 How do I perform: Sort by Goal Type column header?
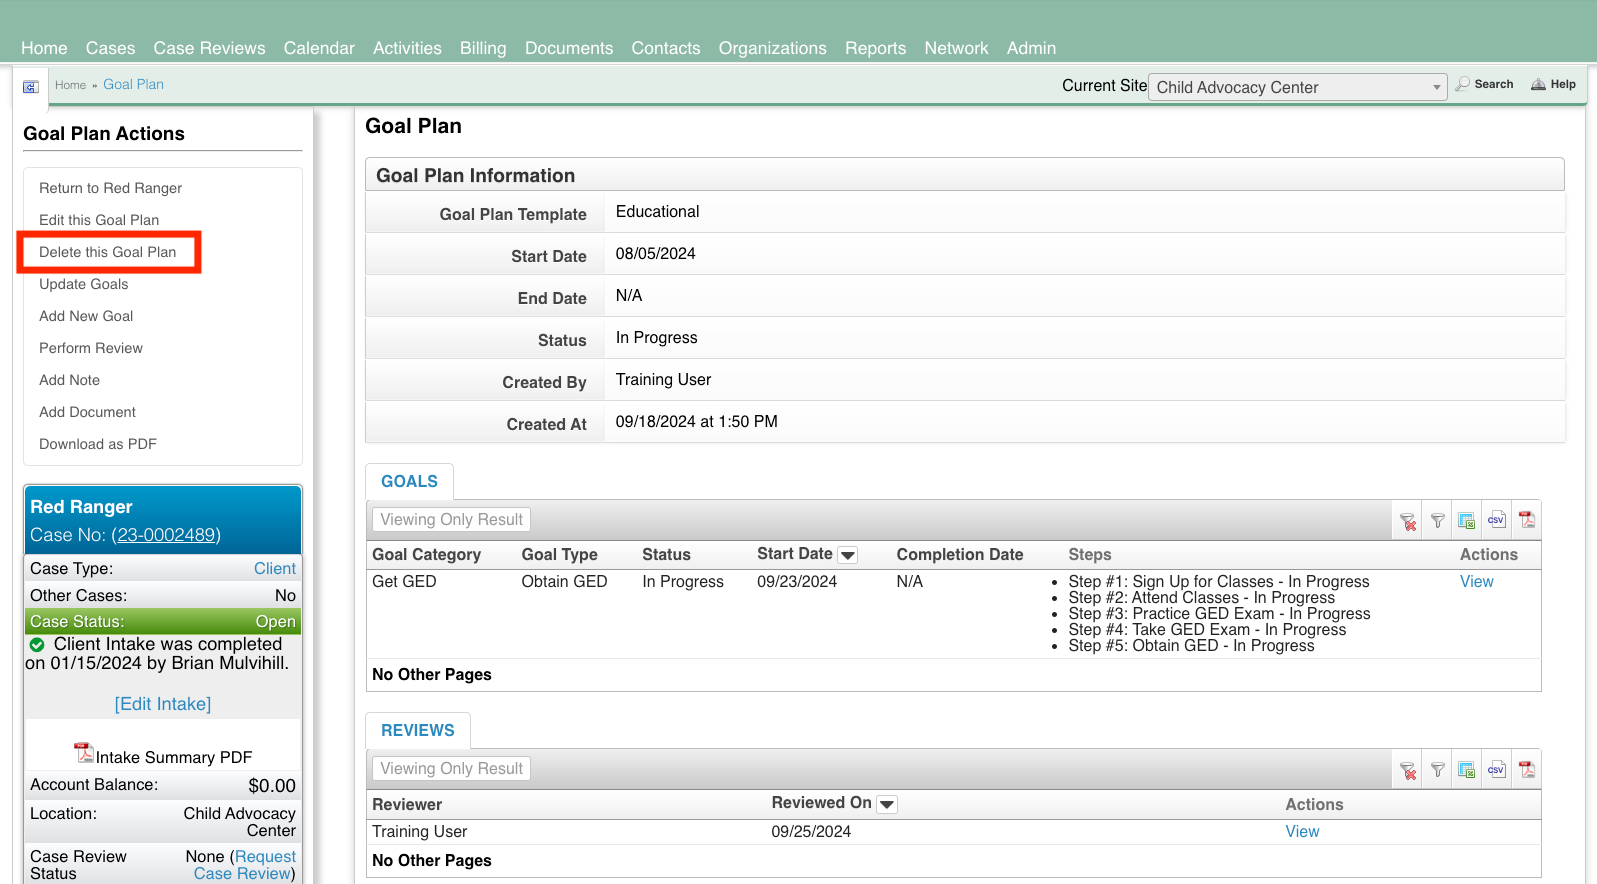pos(559,555)
